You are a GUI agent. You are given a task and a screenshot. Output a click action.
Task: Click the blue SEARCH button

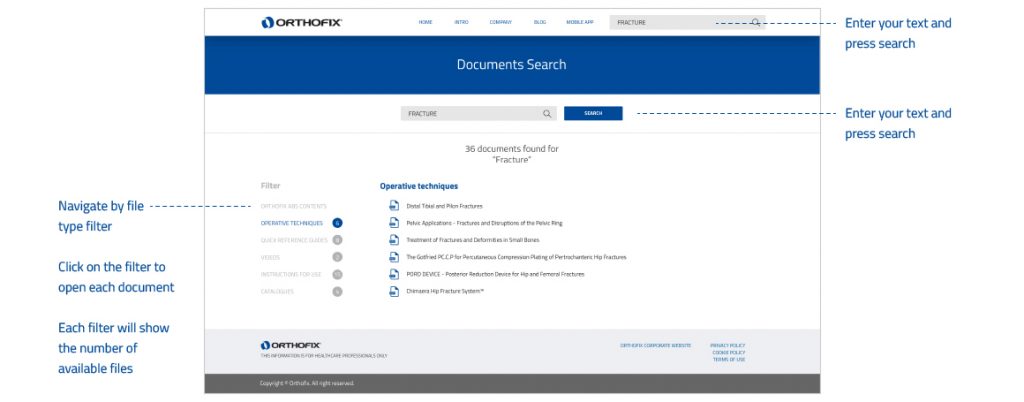(593, 114)
